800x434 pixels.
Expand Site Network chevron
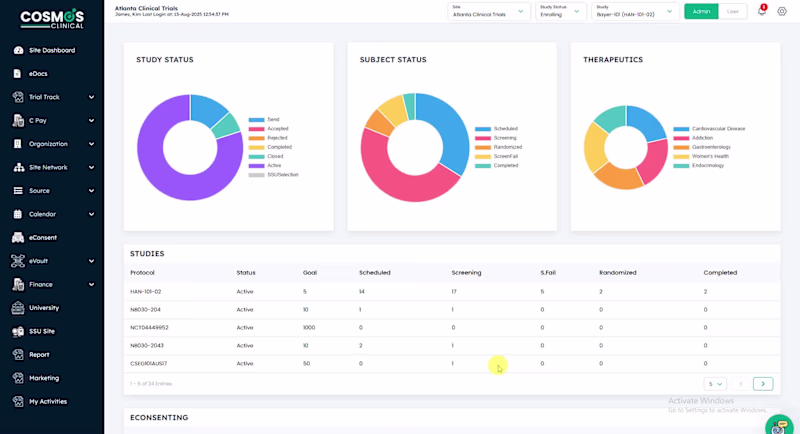pos(91,167)
